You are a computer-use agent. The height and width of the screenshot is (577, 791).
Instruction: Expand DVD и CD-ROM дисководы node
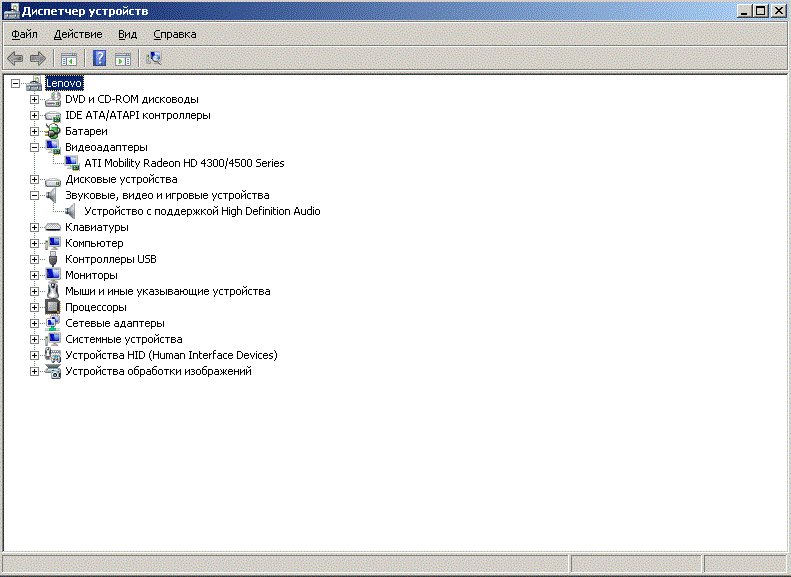coord(34,99)
